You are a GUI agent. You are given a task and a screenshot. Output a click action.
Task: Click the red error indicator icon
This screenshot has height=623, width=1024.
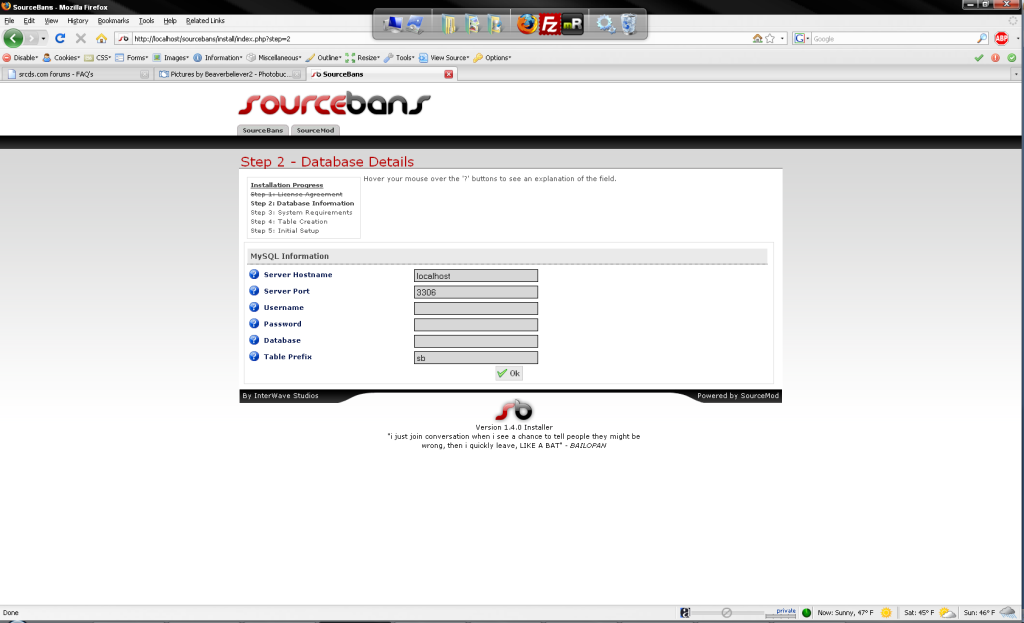[x=995, y=57]
